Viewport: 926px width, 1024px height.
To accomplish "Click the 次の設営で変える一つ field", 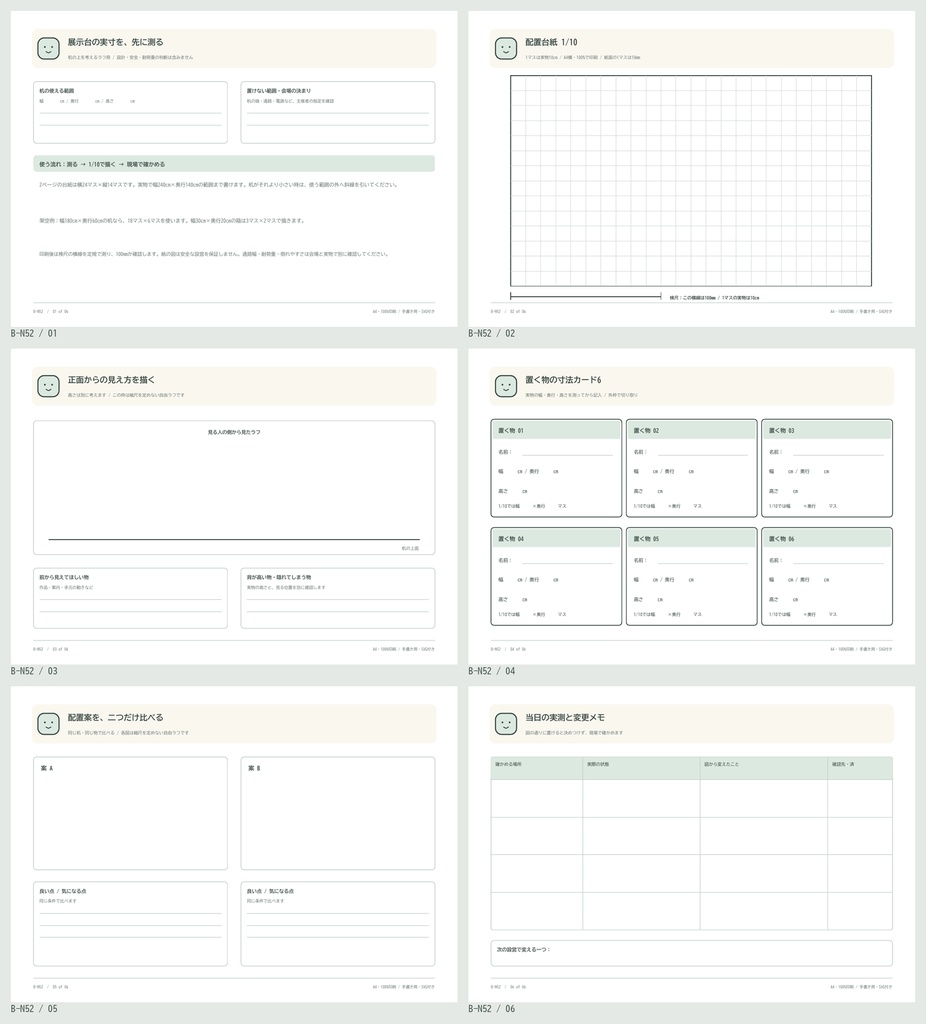I will (692, 953).
